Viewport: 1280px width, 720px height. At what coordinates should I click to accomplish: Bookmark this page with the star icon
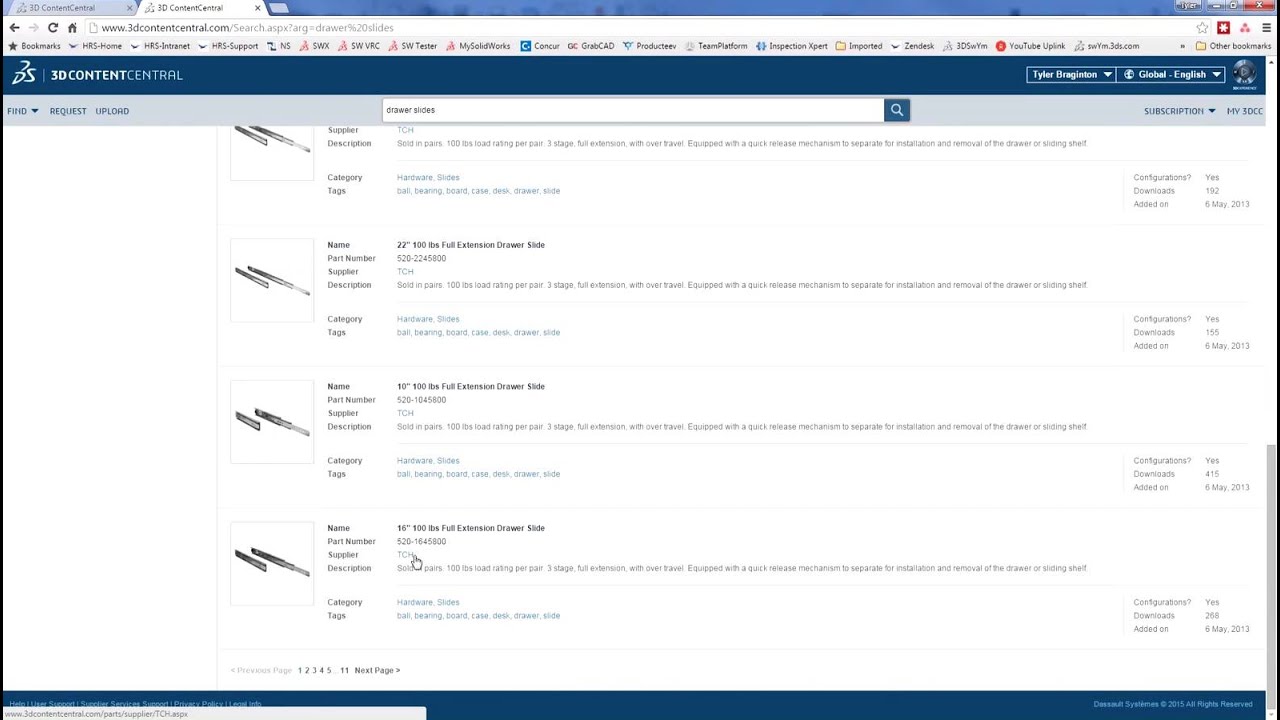point(1202,28)
